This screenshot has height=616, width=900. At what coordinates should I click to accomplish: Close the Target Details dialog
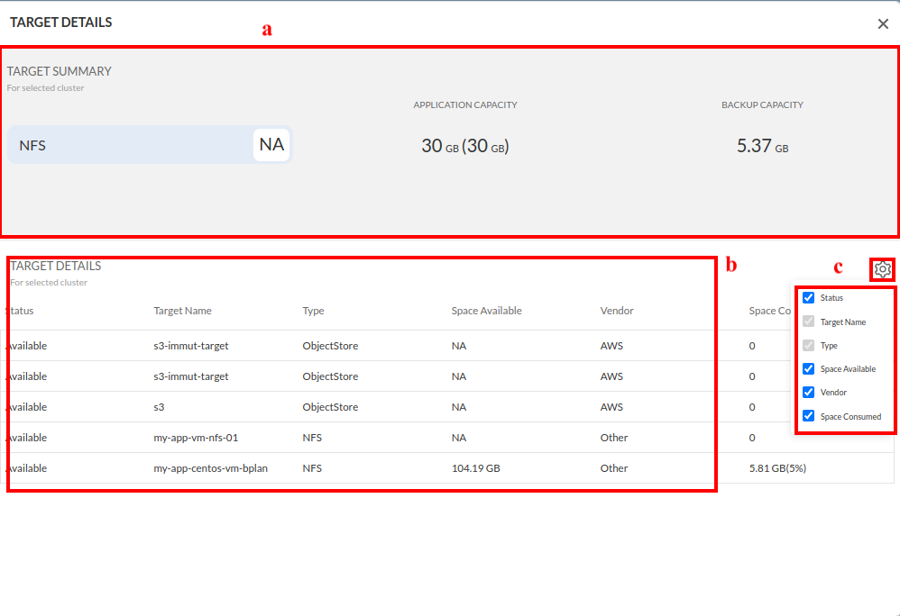(x=882, y=24)
